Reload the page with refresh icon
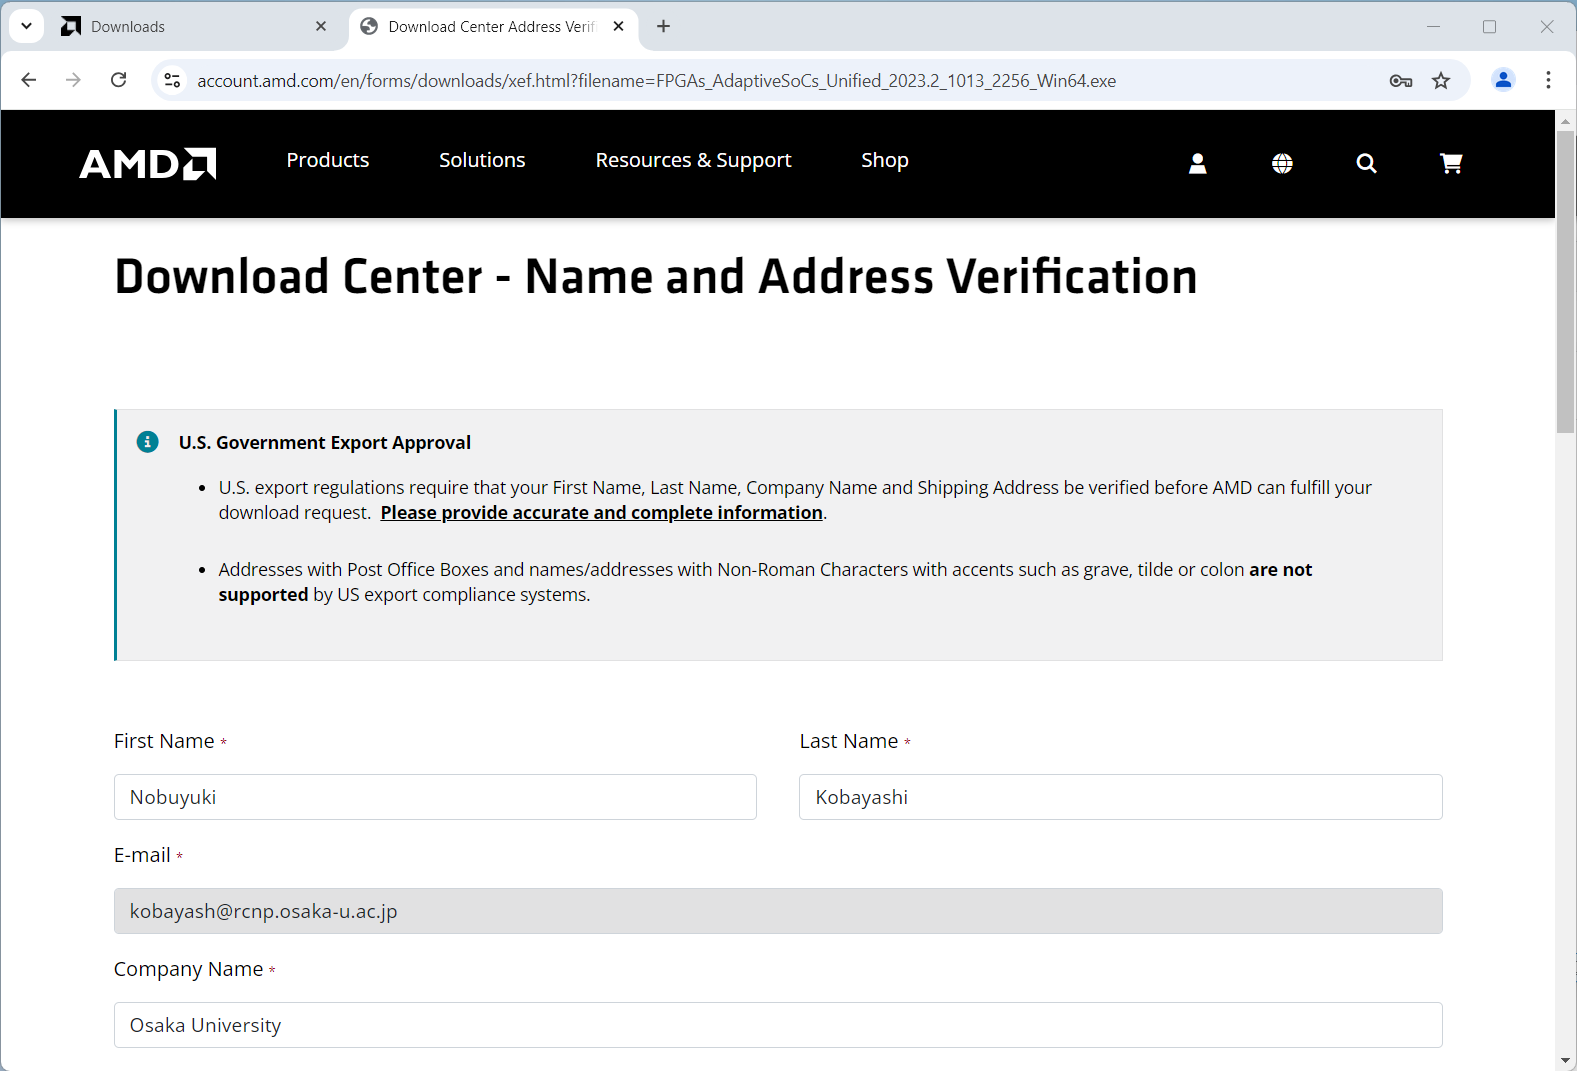 (x=119, y=80)
